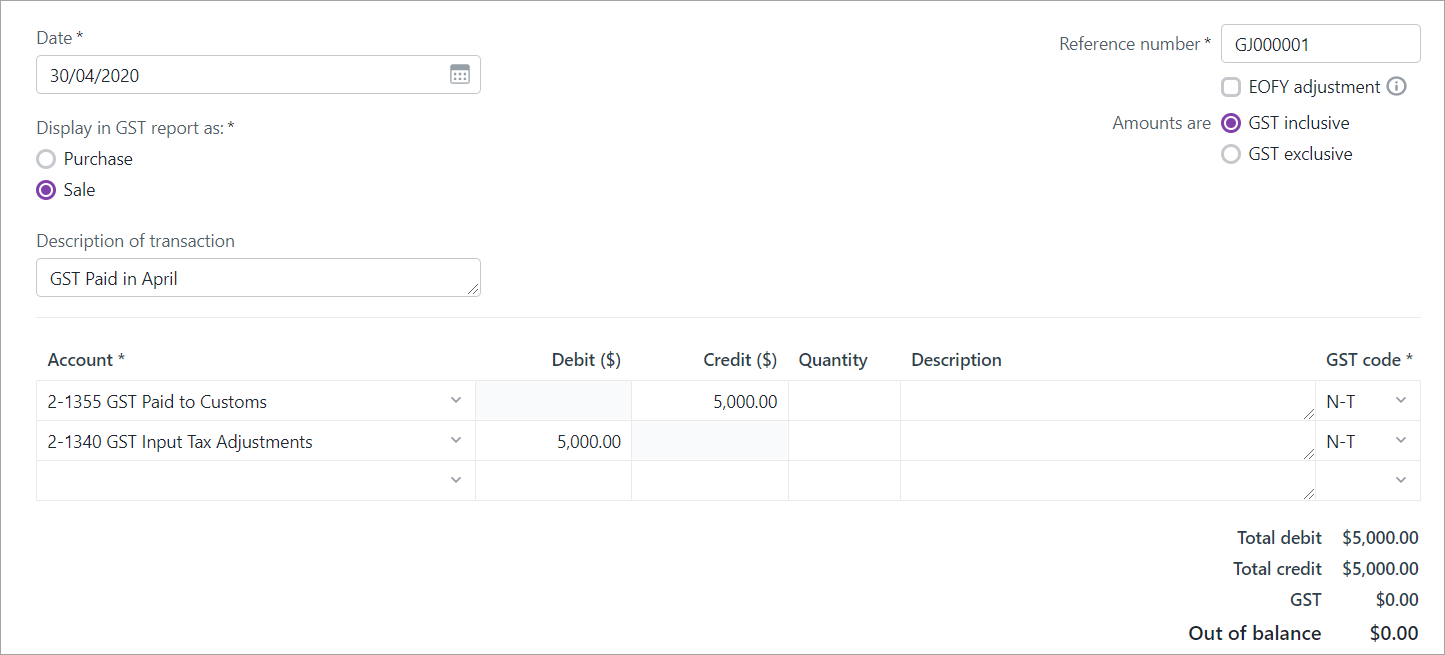Click the first row Description field
This screenshot has width=1445, height=655.
[1106, 401]
